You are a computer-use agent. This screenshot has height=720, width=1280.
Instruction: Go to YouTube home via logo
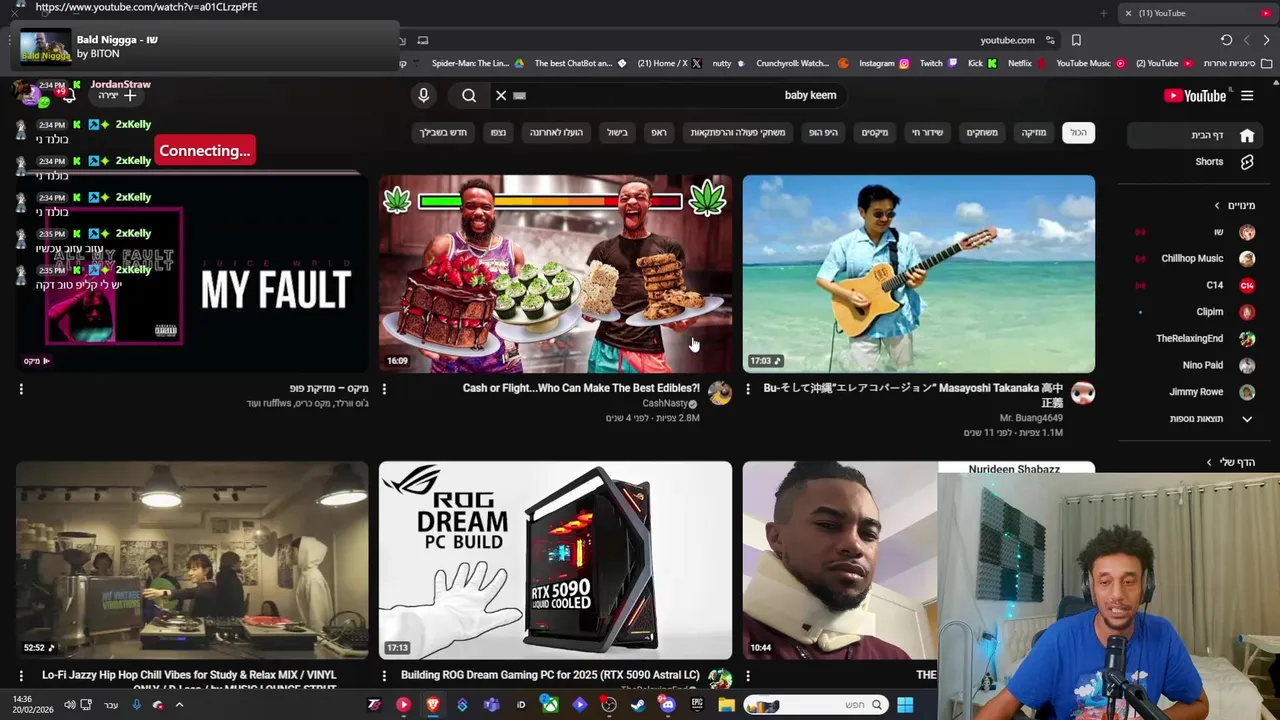click(1195, 96)
